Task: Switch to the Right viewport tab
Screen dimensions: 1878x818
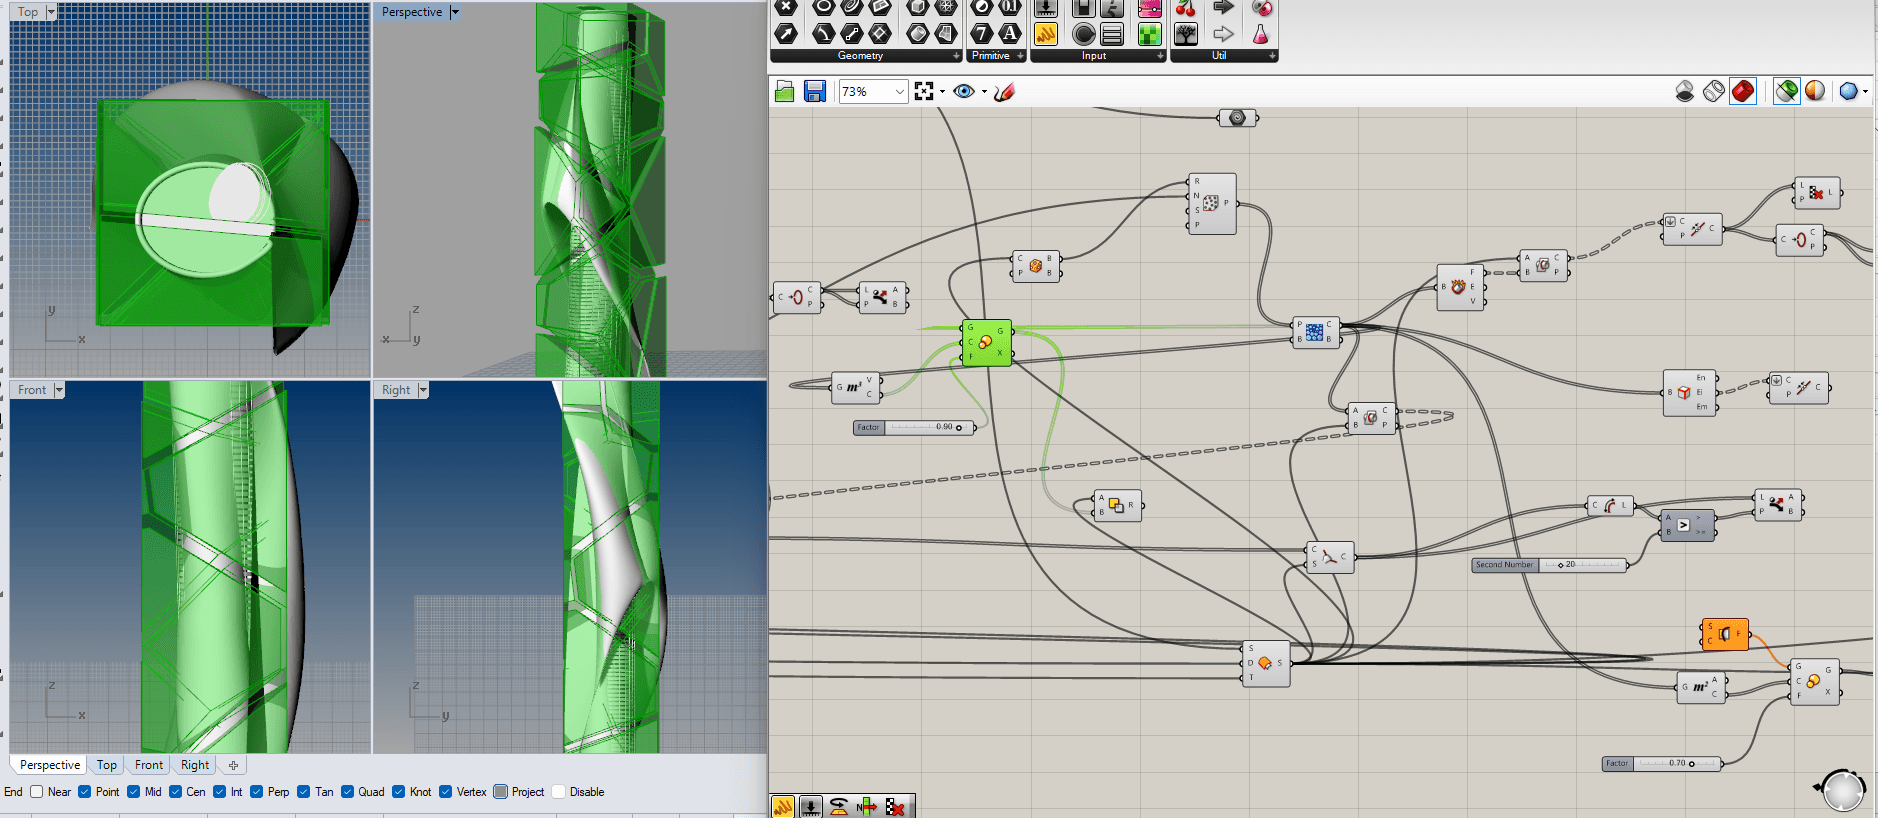Action: click(x=195, y=765)
